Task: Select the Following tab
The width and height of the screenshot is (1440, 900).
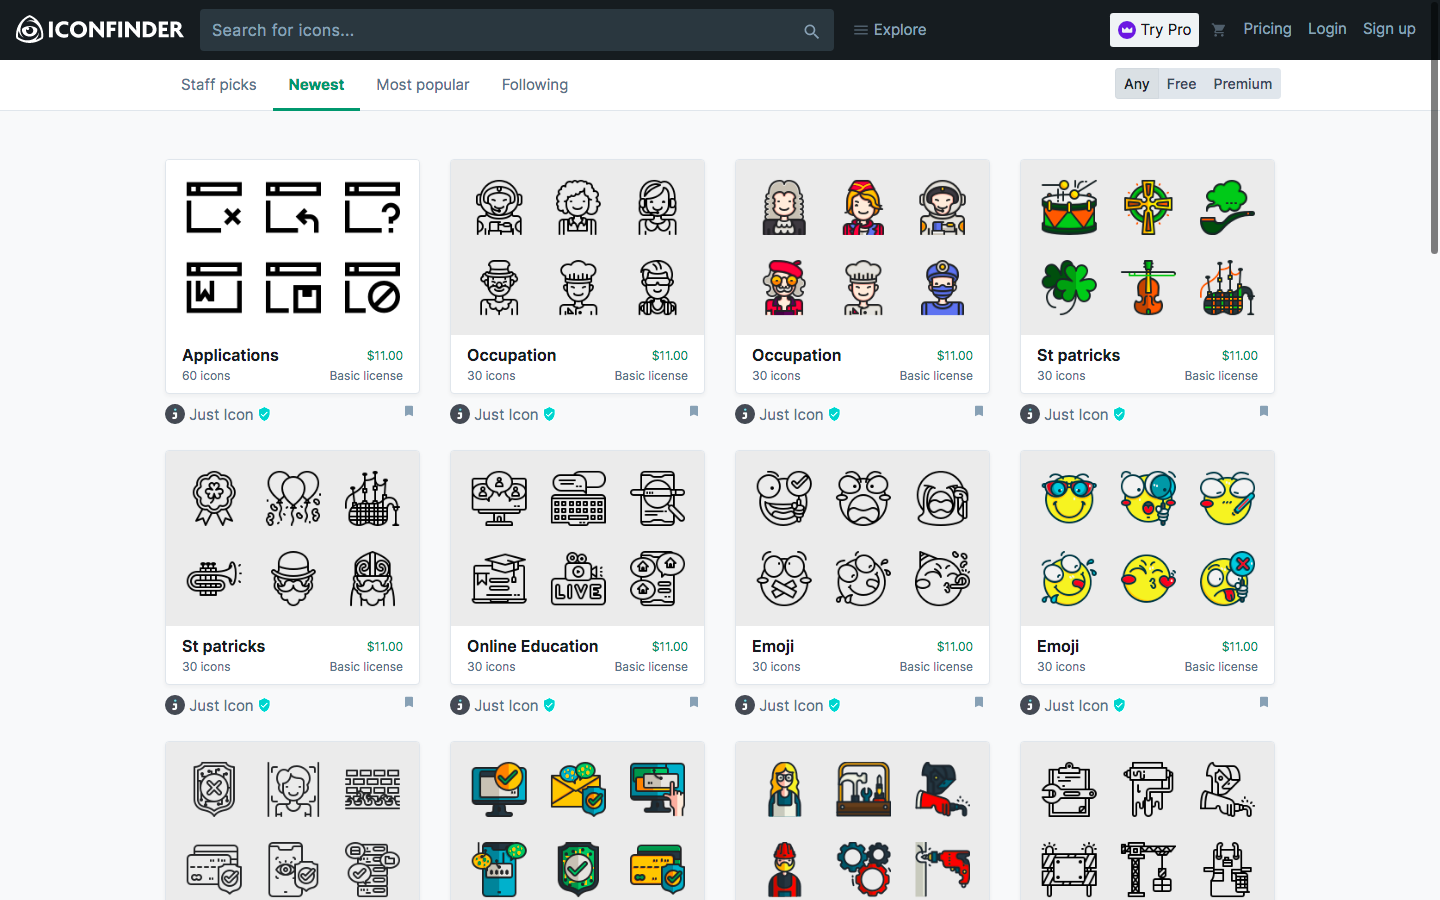Action: pos(534,84)
